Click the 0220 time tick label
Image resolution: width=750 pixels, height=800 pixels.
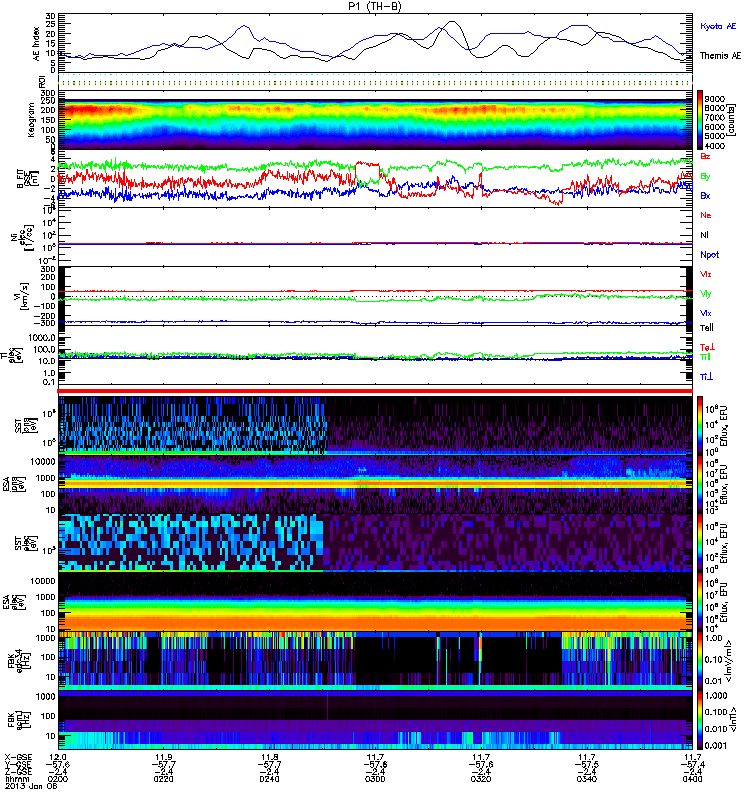pyautogui.click(x=163, y=779)
